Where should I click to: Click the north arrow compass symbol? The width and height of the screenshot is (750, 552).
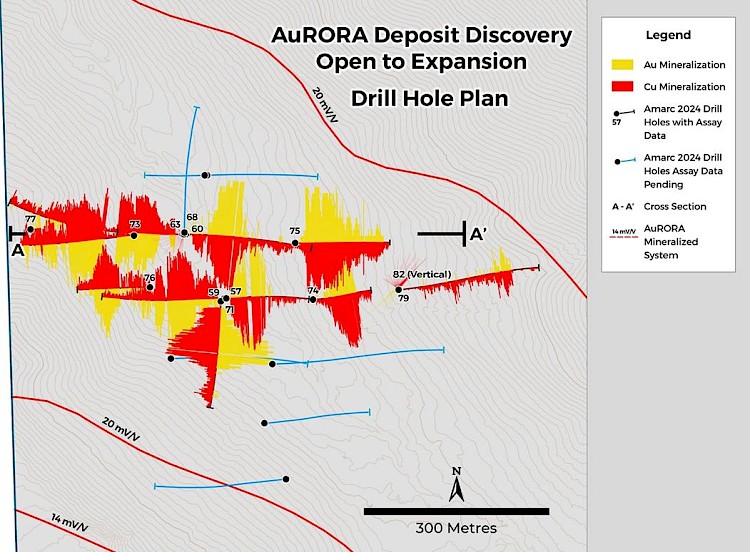456,487
